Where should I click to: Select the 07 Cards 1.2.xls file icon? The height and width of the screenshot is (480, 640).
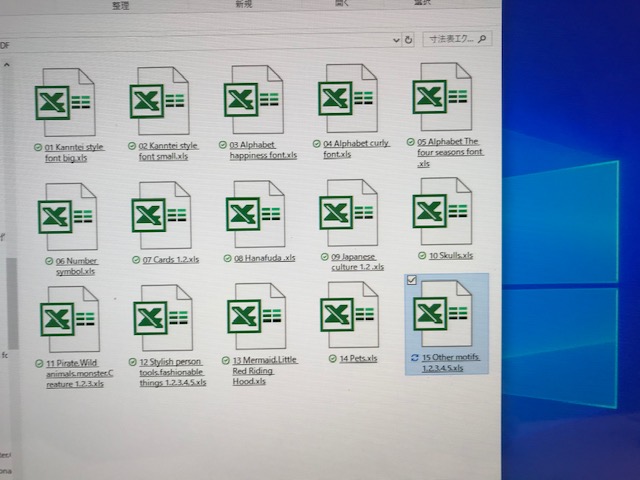point(162,215)
